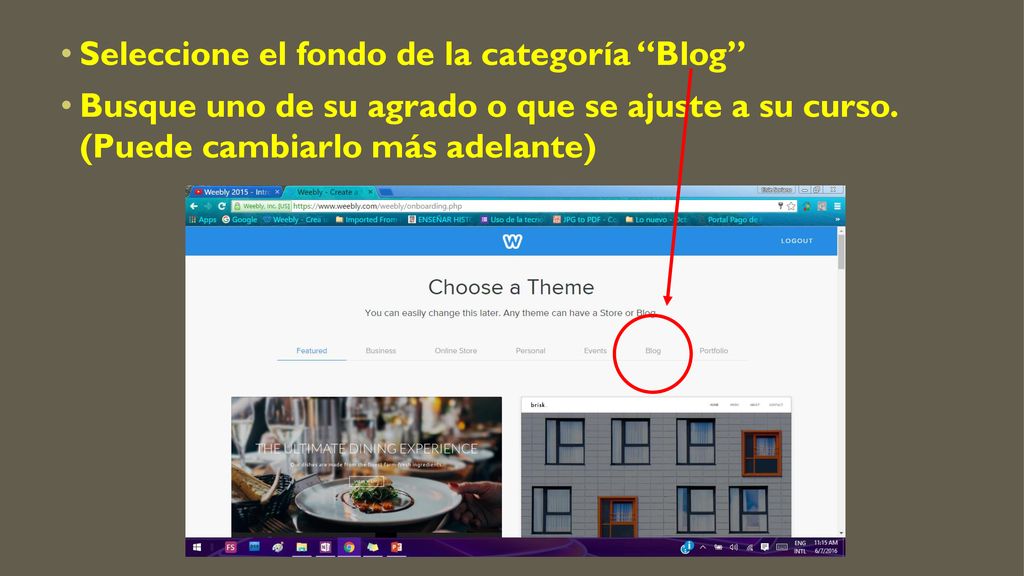Click the green 'Weebly, Inc. [US]' security badge
Viewport: 1024px width, 576px height.
(262, 206)
